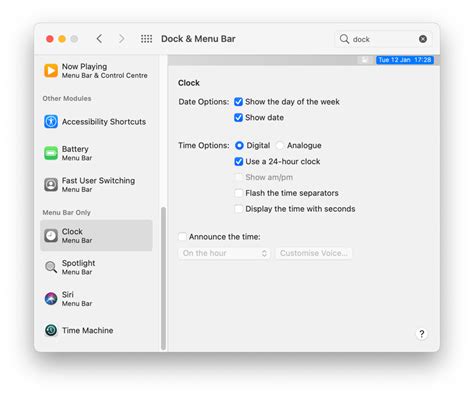Click the Clock heading in the pane
The image size is (474, 397).
coord(189,83)
